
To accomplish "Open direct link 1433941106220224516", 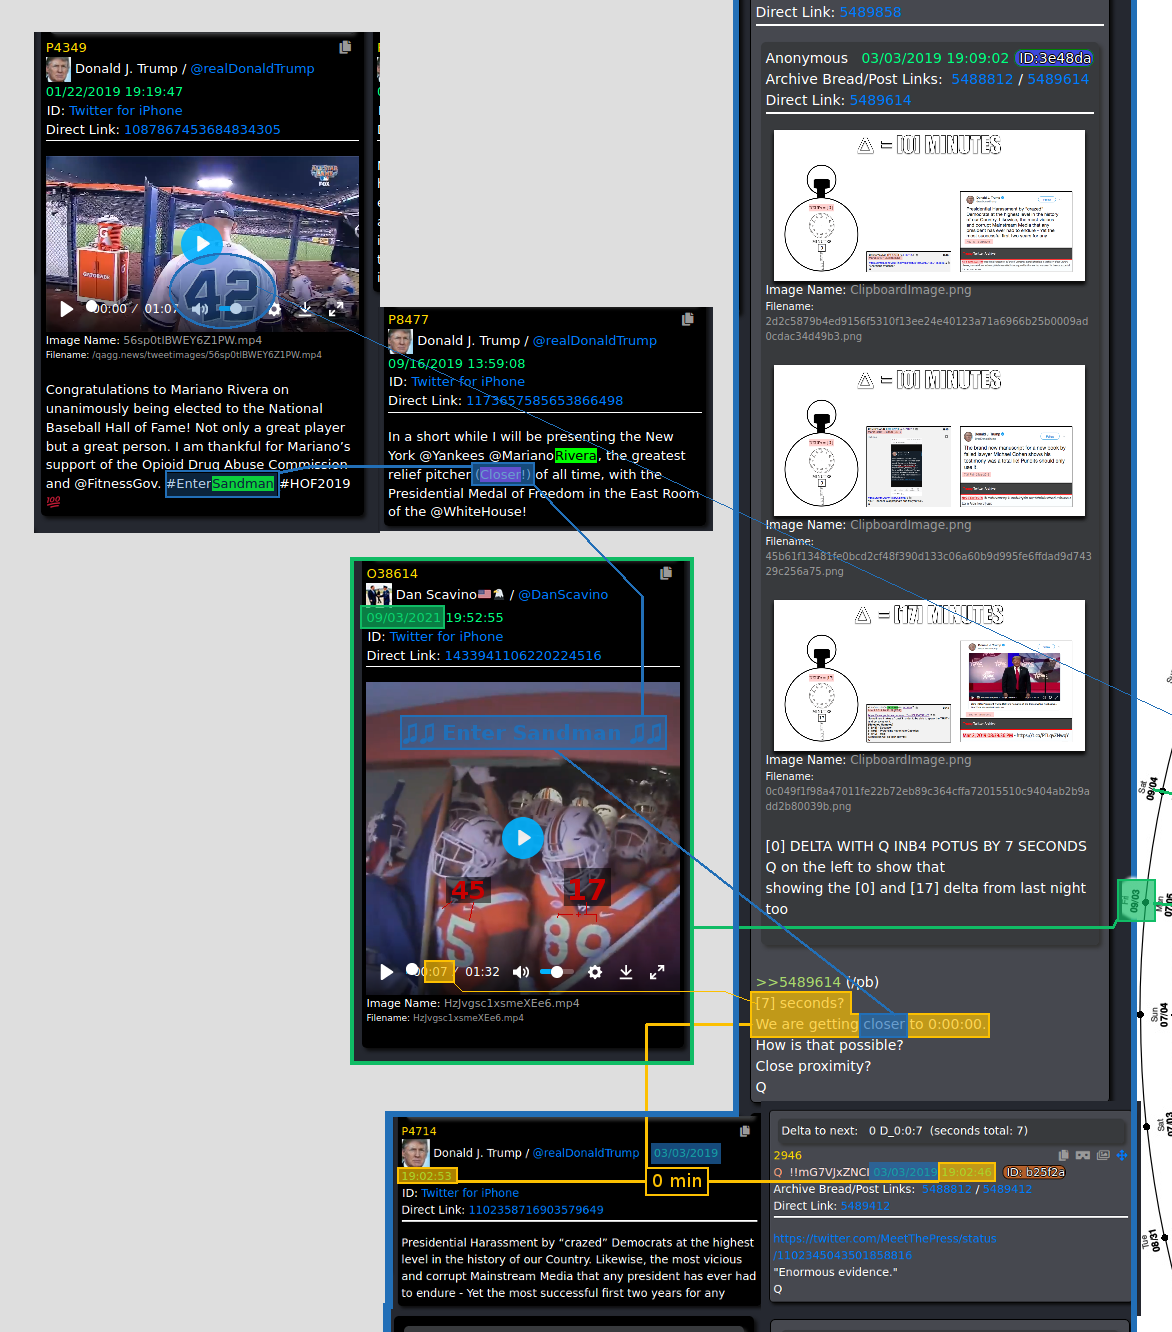I will point(523,655).
